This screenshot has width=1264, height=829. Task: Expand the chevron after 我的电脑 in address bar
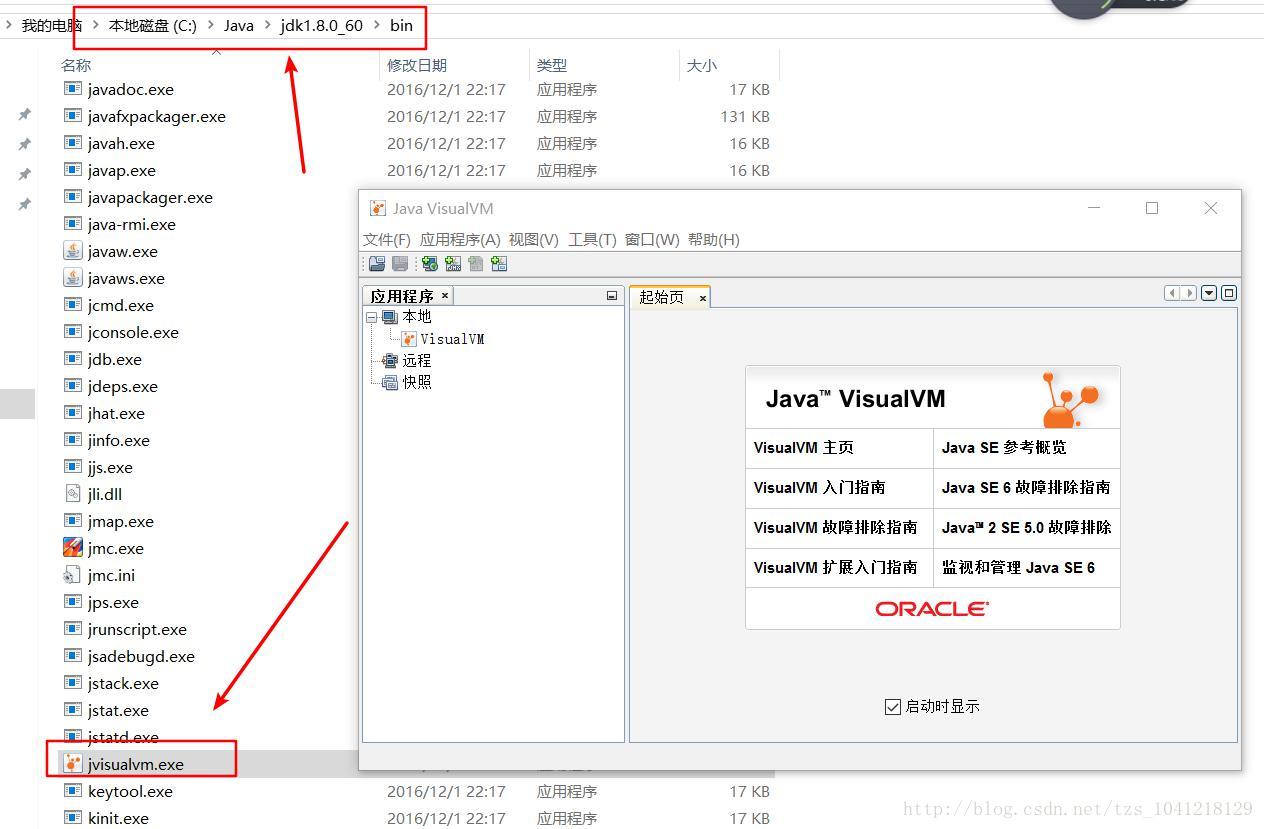click(96, 25)
